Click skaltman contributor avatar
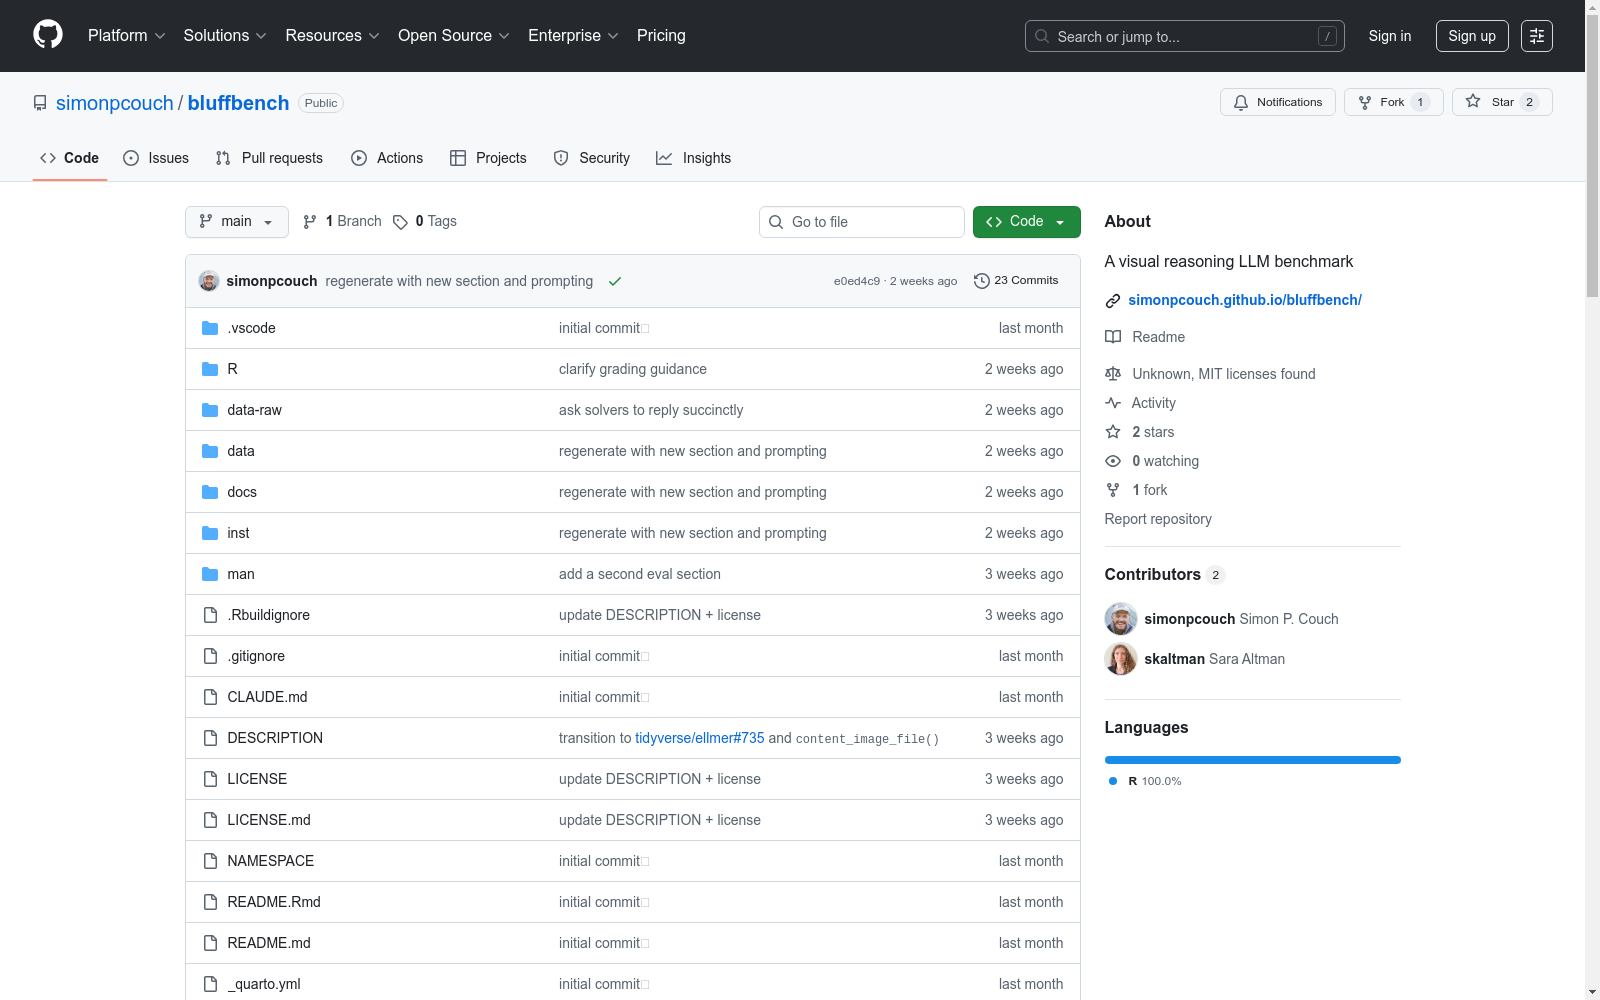Image resolution: width=1600 pixels, height=1000 pixels. click(x=1121, y=659)
